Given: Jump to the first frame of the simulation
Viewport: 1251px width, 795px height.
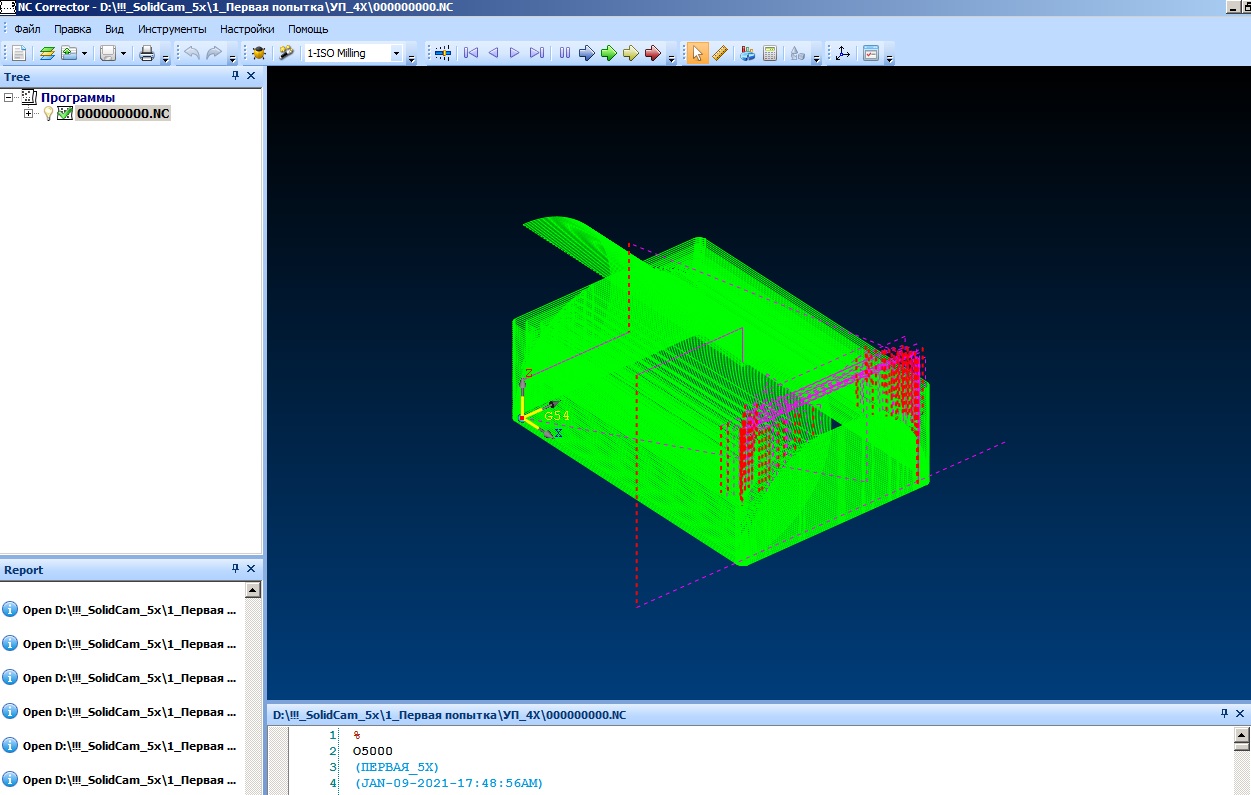Looking at the screenshot, I should pos(471,53).
